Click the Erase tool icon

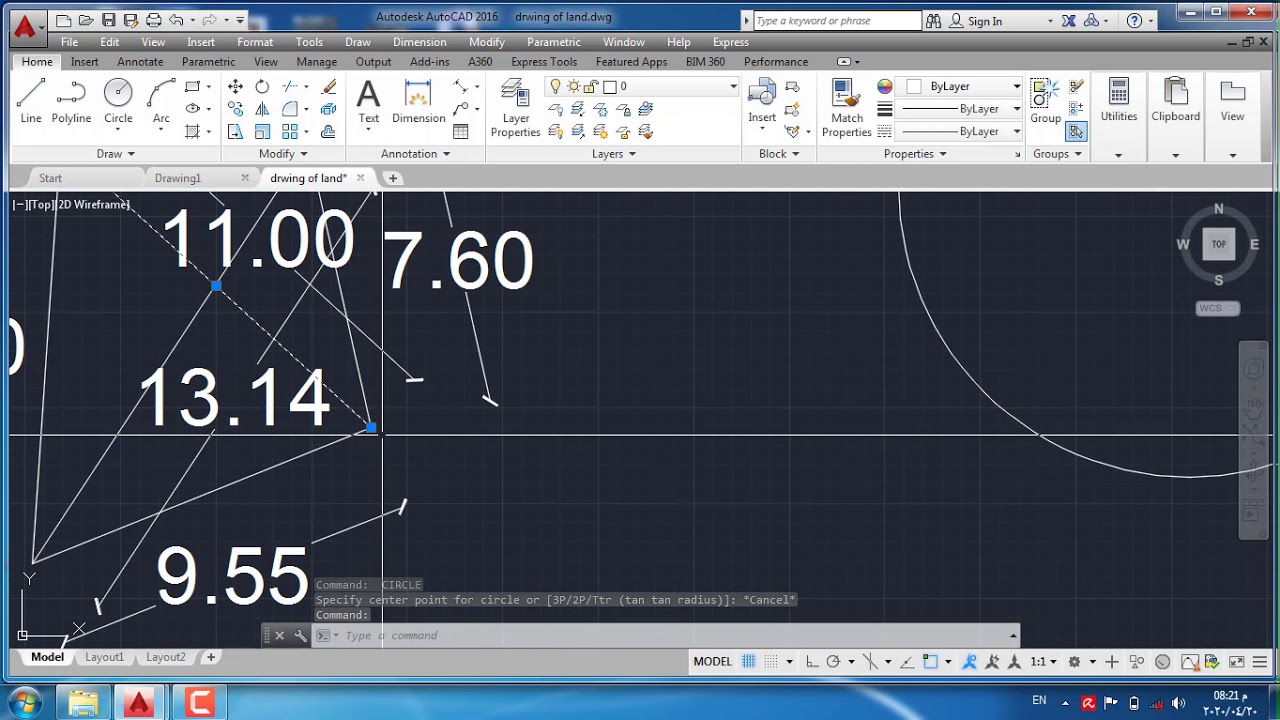[x=328, y=87]
